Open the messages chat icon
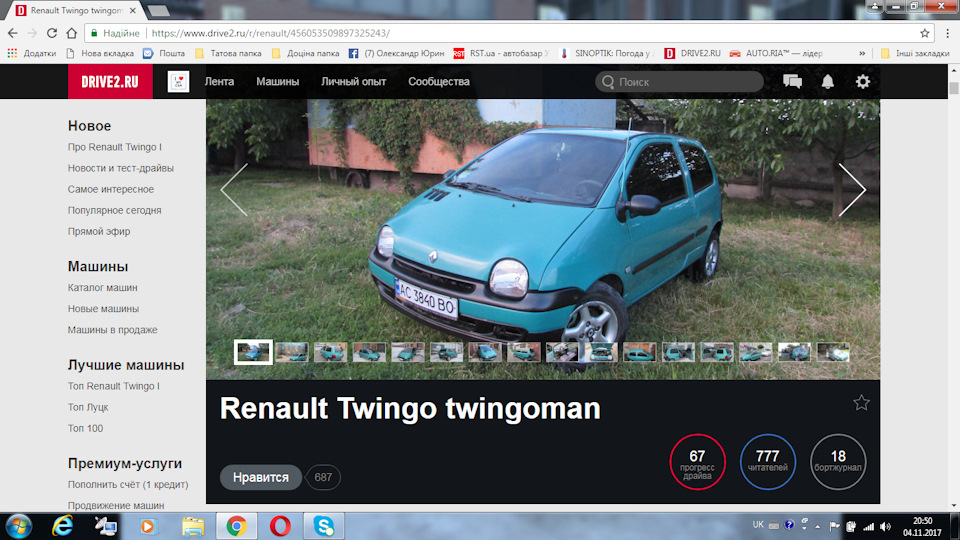This screenshot has height=540, width=960. 792,81
